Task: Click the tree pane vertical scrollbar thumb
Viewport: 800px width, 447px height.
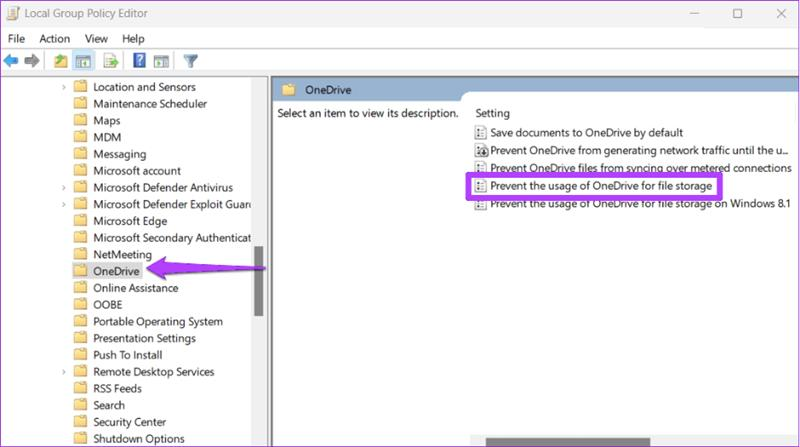Action: coord(259,281)
